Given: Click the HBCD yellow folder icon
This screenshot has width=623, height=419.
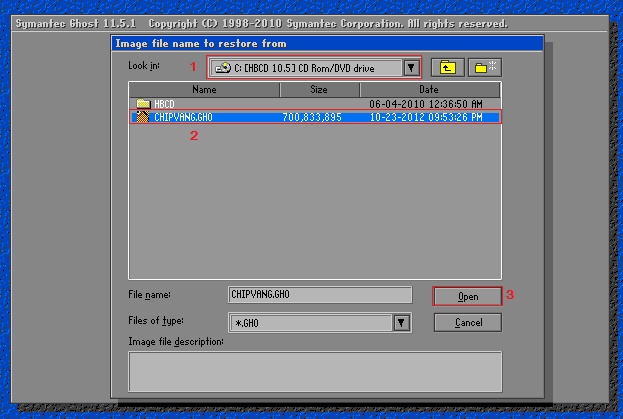Looking at the screenshot, I should [143, 104].
